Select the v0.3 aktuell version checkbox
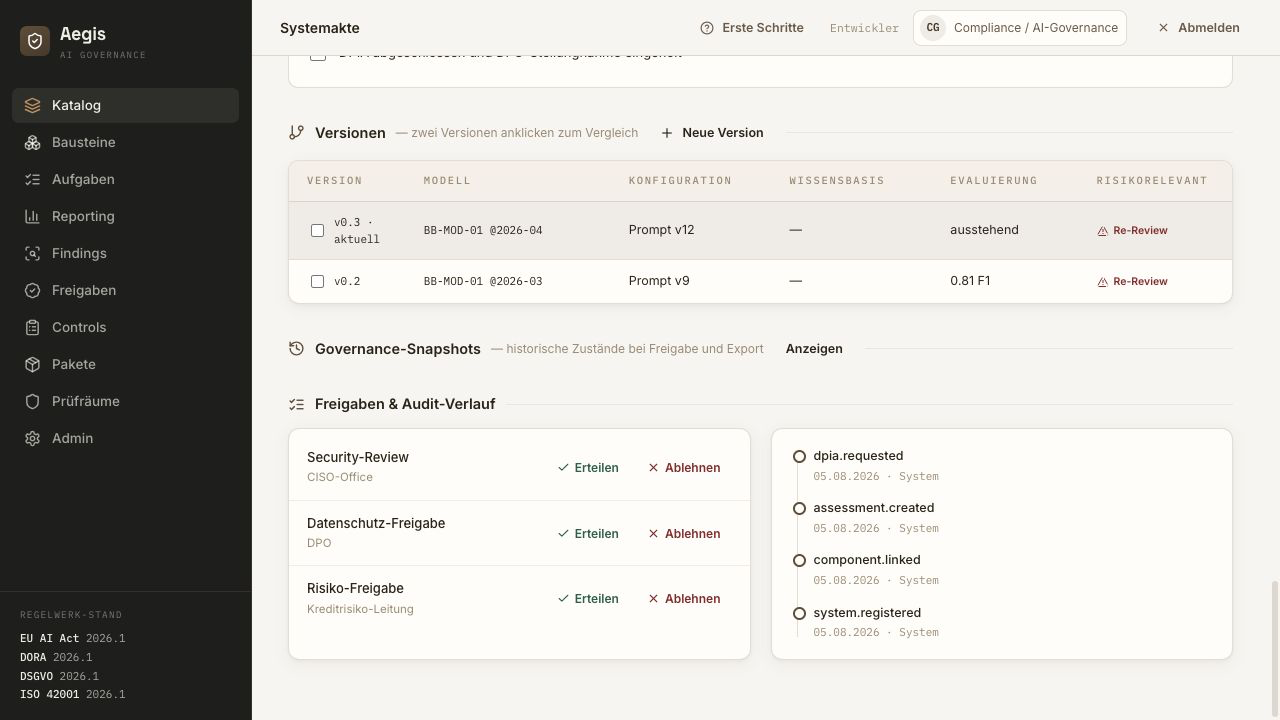The width and height of the screenshot is (1280, 720). 317,230
